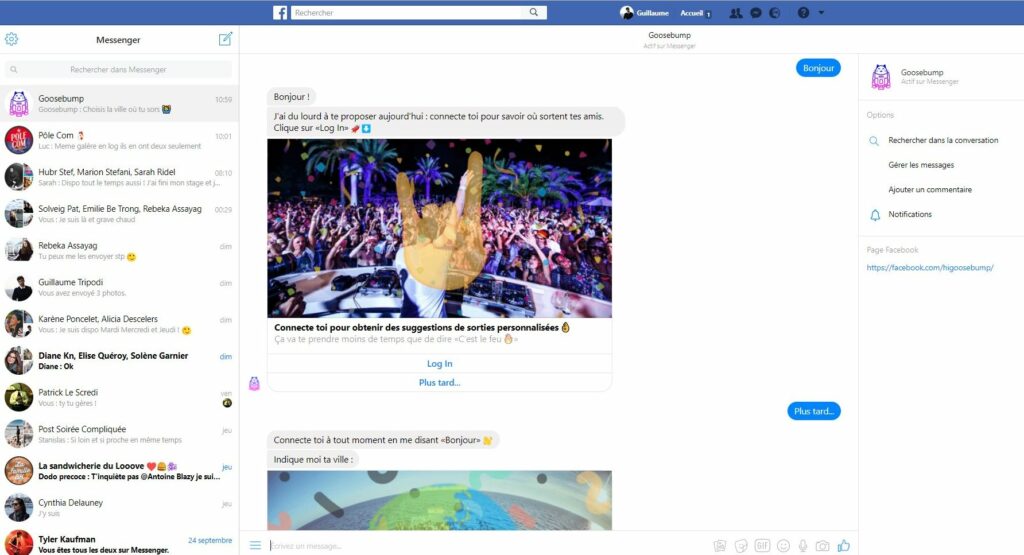
Task: Open Hubr Stef, Marion Stefani conversation
Action: point(120,177)
